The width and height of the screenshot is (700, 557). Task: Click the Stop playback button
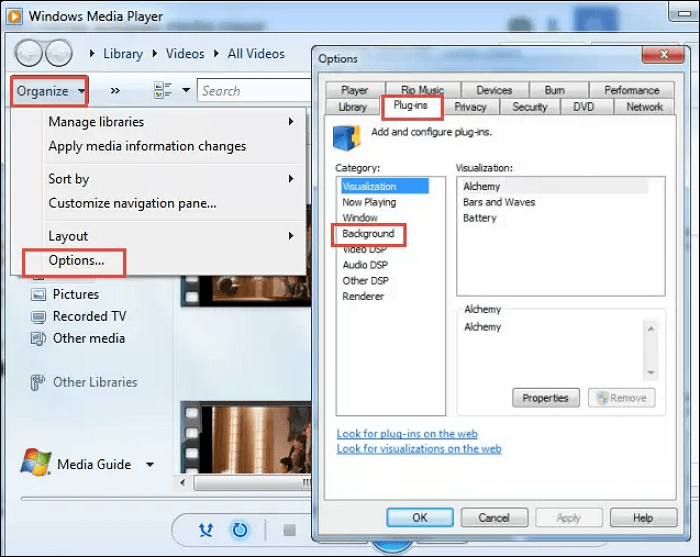[289, 530]
